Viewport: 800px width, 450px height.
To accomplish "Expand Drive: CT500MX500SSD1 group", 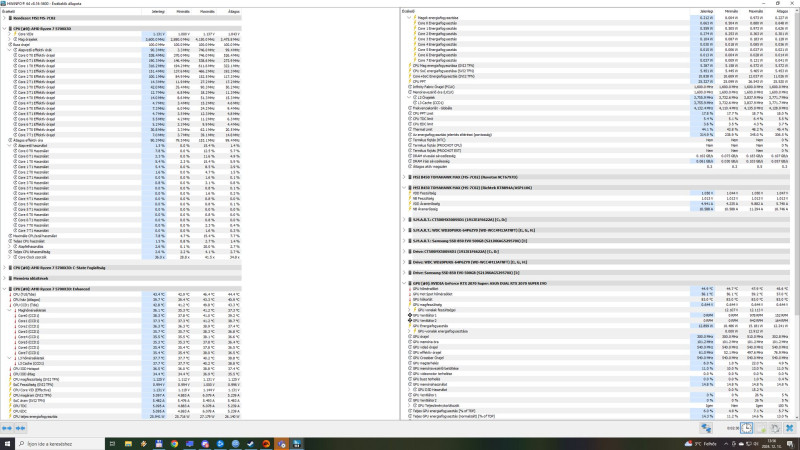I will pyautogui.click(x=404, y=252).
